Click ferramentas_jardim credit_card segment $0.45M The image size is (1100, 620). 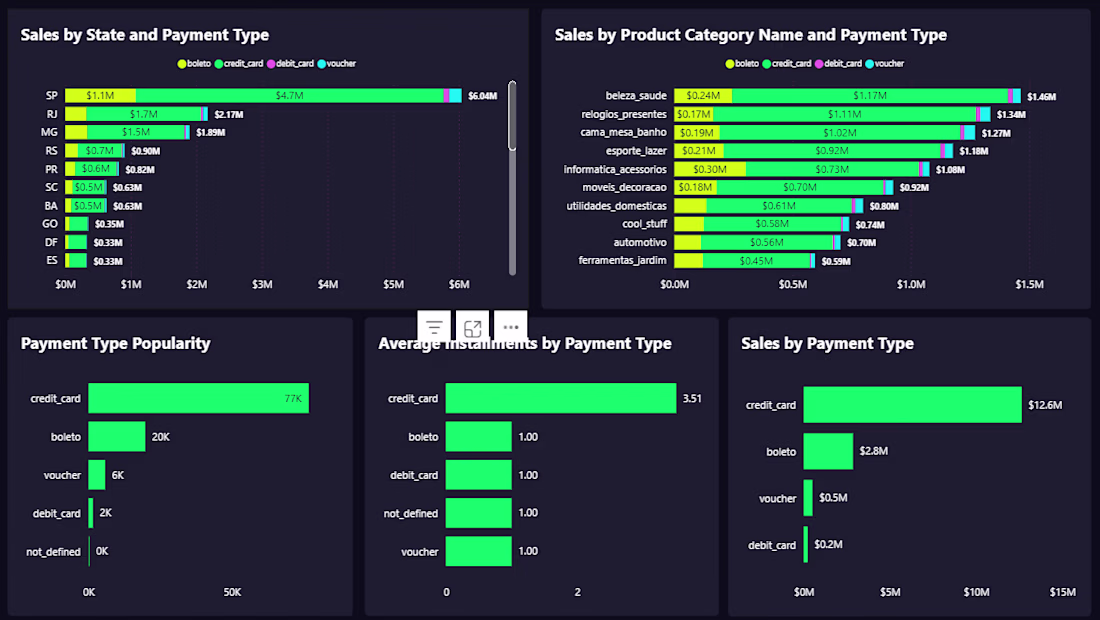click(x=756, y=260)
